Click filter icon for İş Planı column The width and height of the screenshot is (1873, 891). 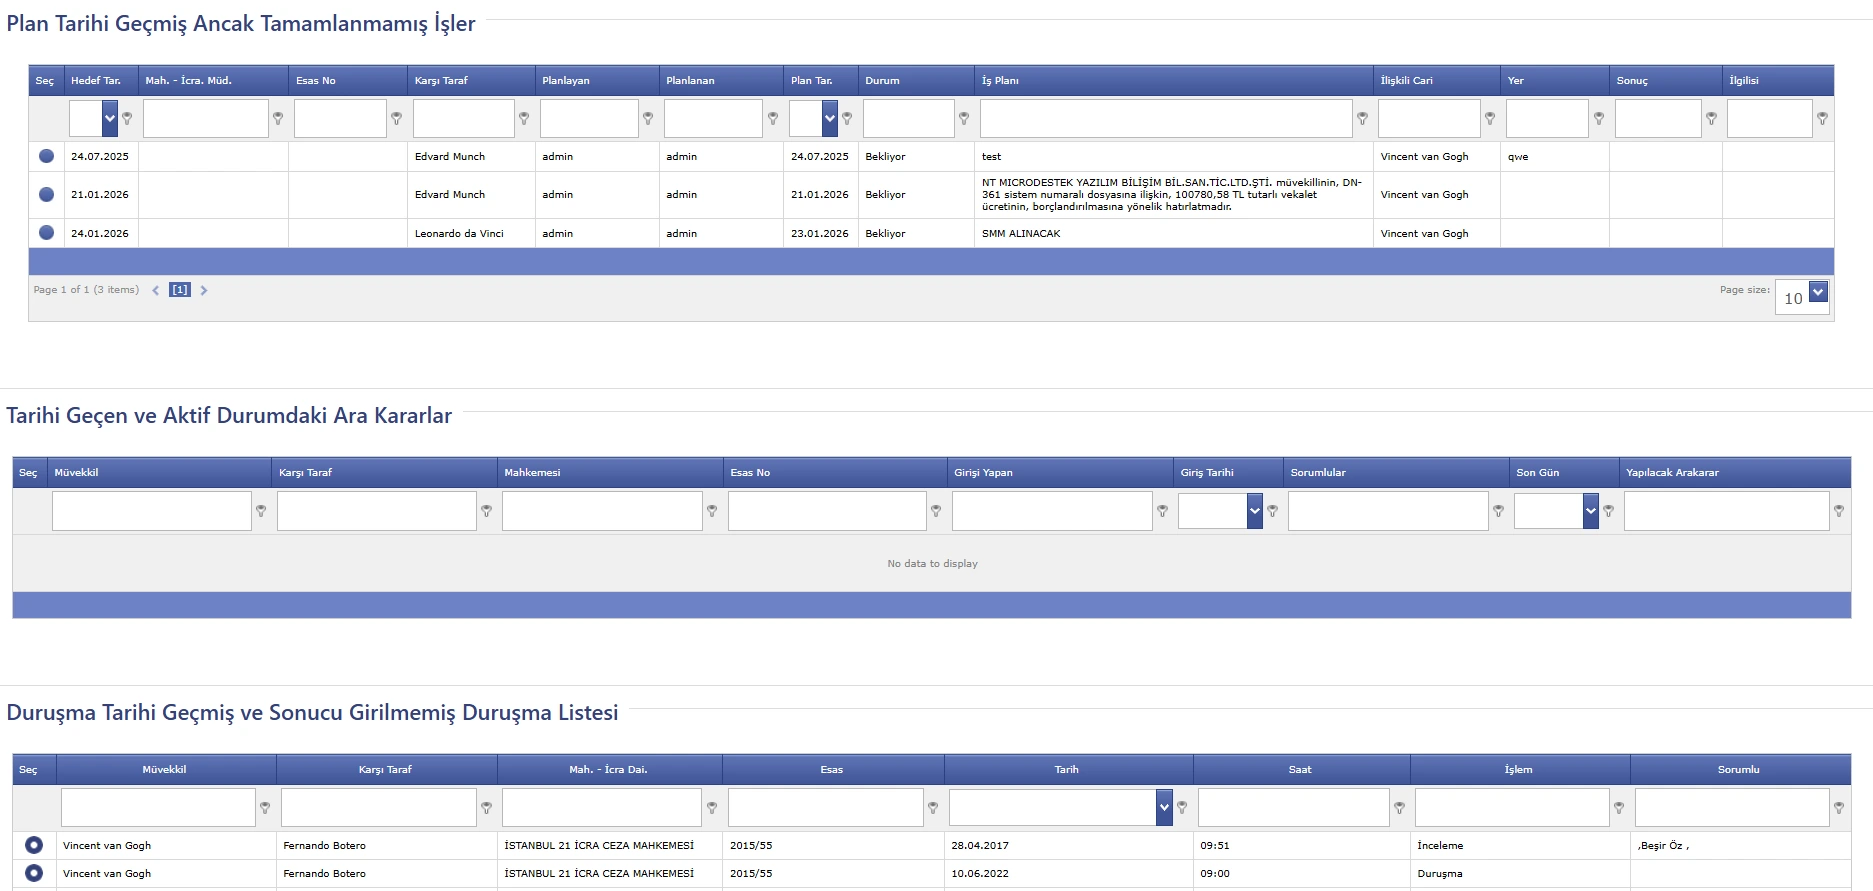pos(1362,118)
